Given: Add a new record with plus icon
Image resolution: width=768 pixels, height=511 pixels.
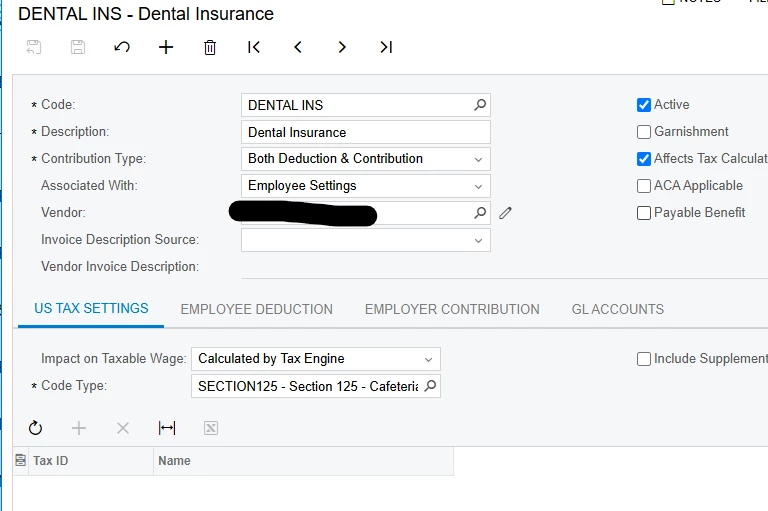Looking at the screenshot, I should tap(166, 47).
